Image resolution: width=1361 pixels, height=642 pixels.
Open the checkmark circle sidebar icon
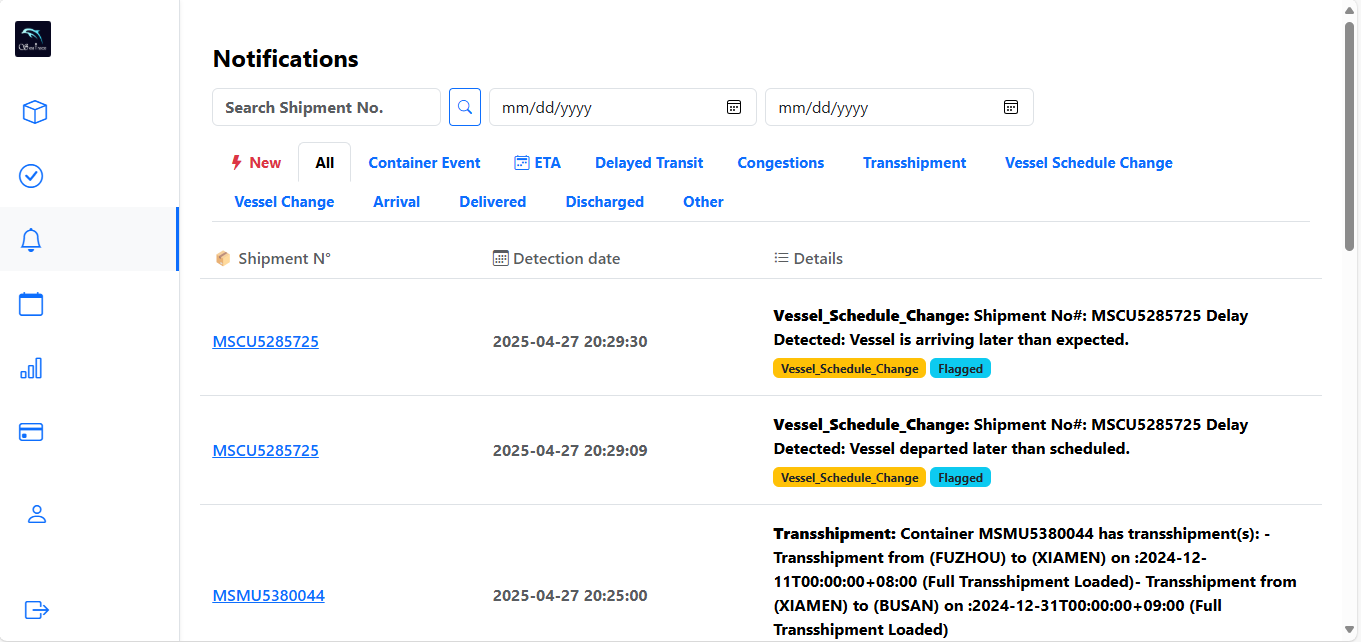[31, 176]
